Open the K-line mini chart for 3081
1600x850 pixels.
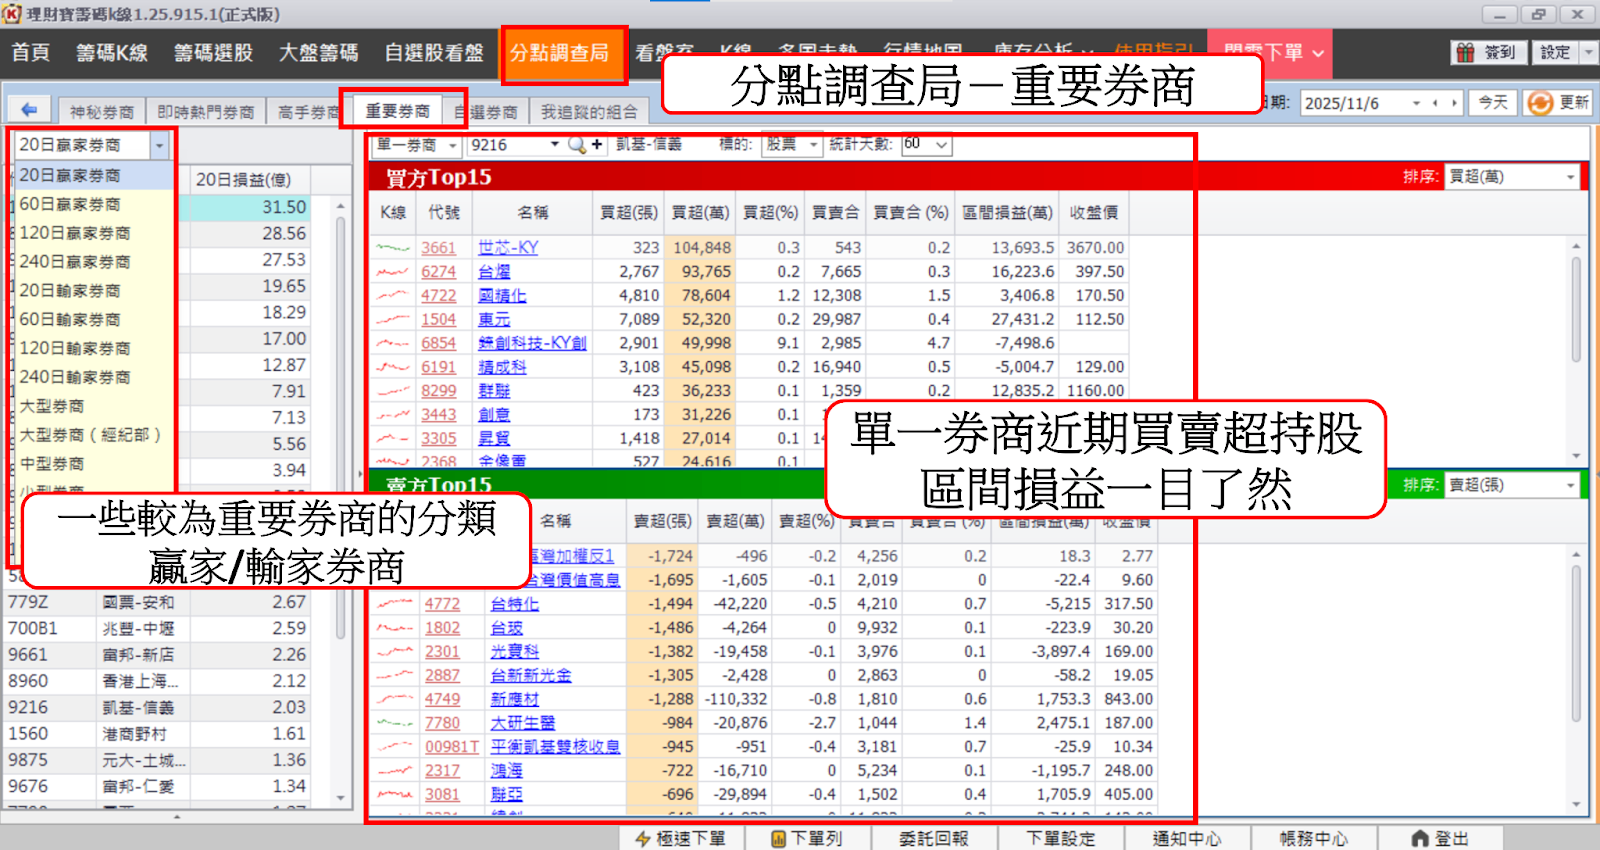point(396,795)
